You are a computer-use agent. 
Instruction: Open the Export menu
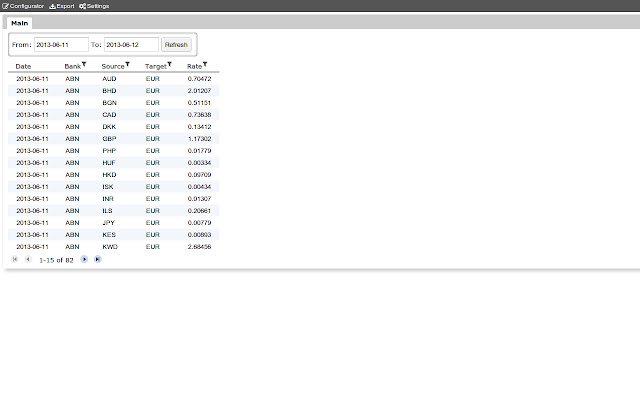(62, 6)
